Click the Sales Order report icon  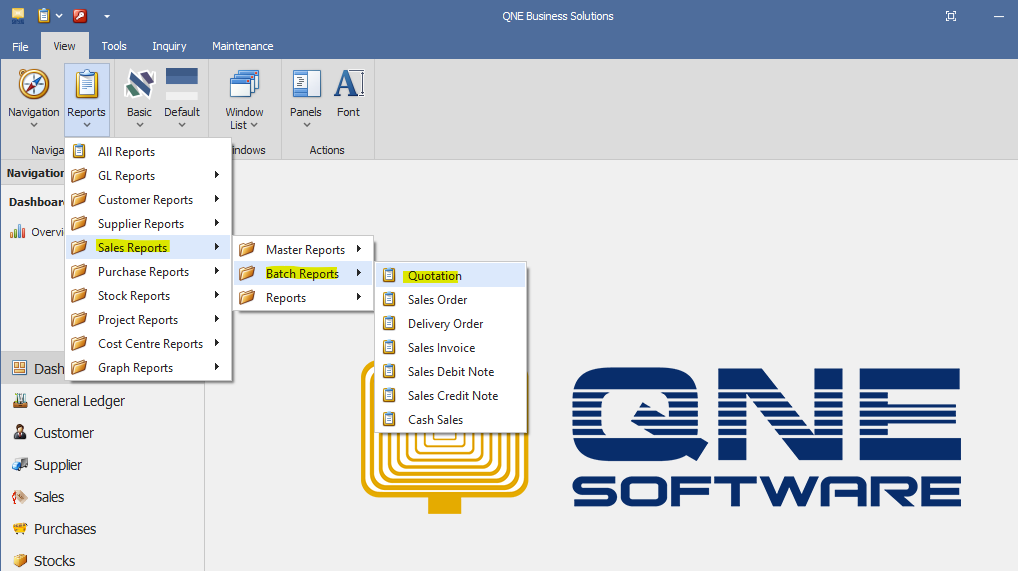coord(389,299)
